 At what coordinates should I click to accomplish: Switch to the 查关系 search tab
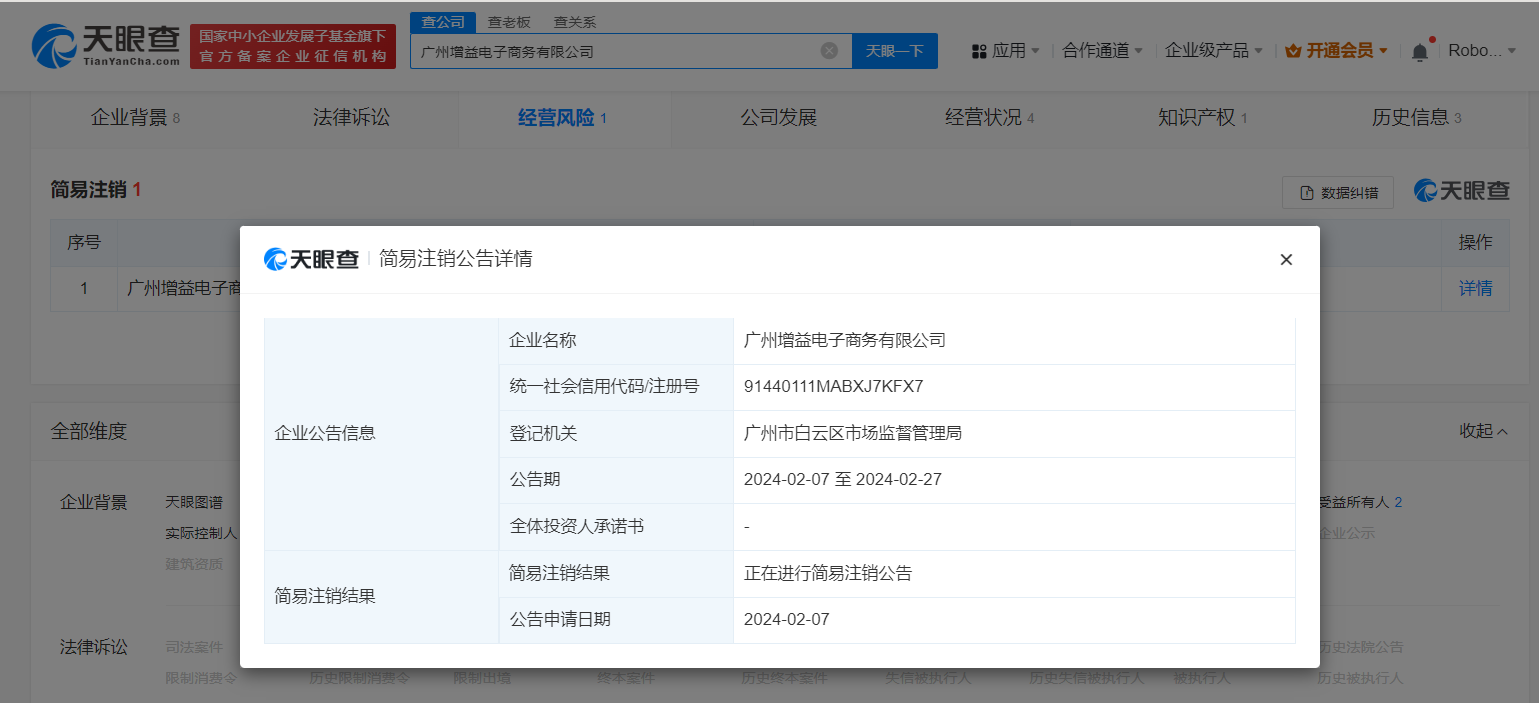tap(575, 22)
